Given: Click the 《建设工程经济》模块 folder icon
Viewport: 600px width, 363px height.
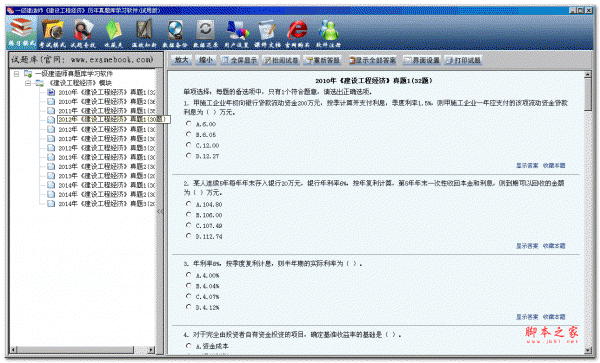Looking at the screenshot, I should tap(39, 83).
